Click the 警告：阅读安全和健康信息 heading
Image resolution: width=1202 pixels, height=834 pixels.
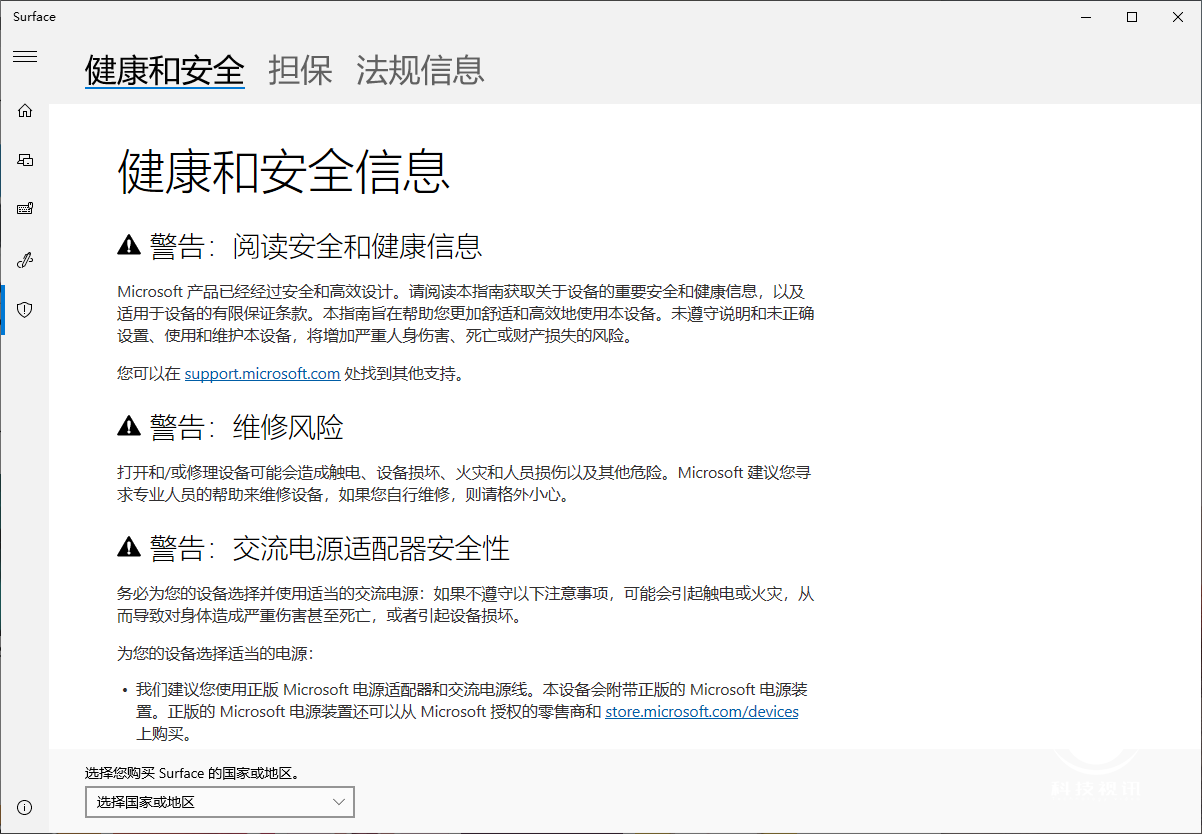click(x=316, y=245)
